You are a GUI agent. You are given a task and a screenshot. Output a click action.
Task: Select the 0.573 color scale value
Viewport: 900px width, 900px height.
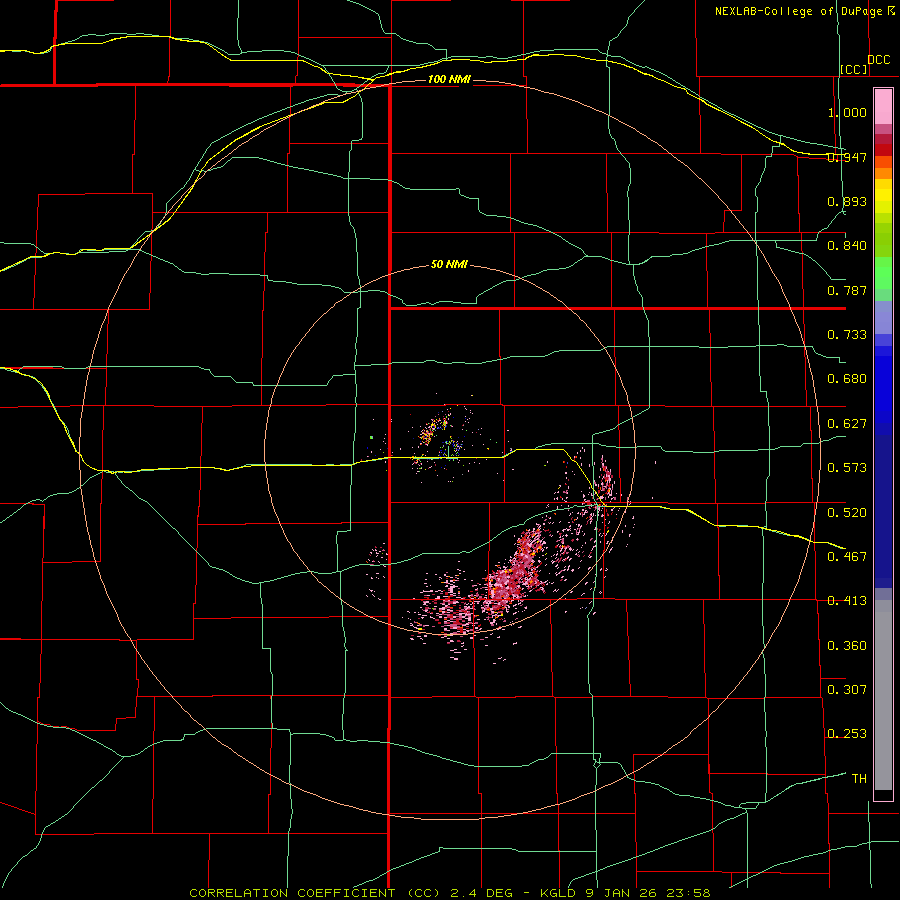click(x=847, y=468)
